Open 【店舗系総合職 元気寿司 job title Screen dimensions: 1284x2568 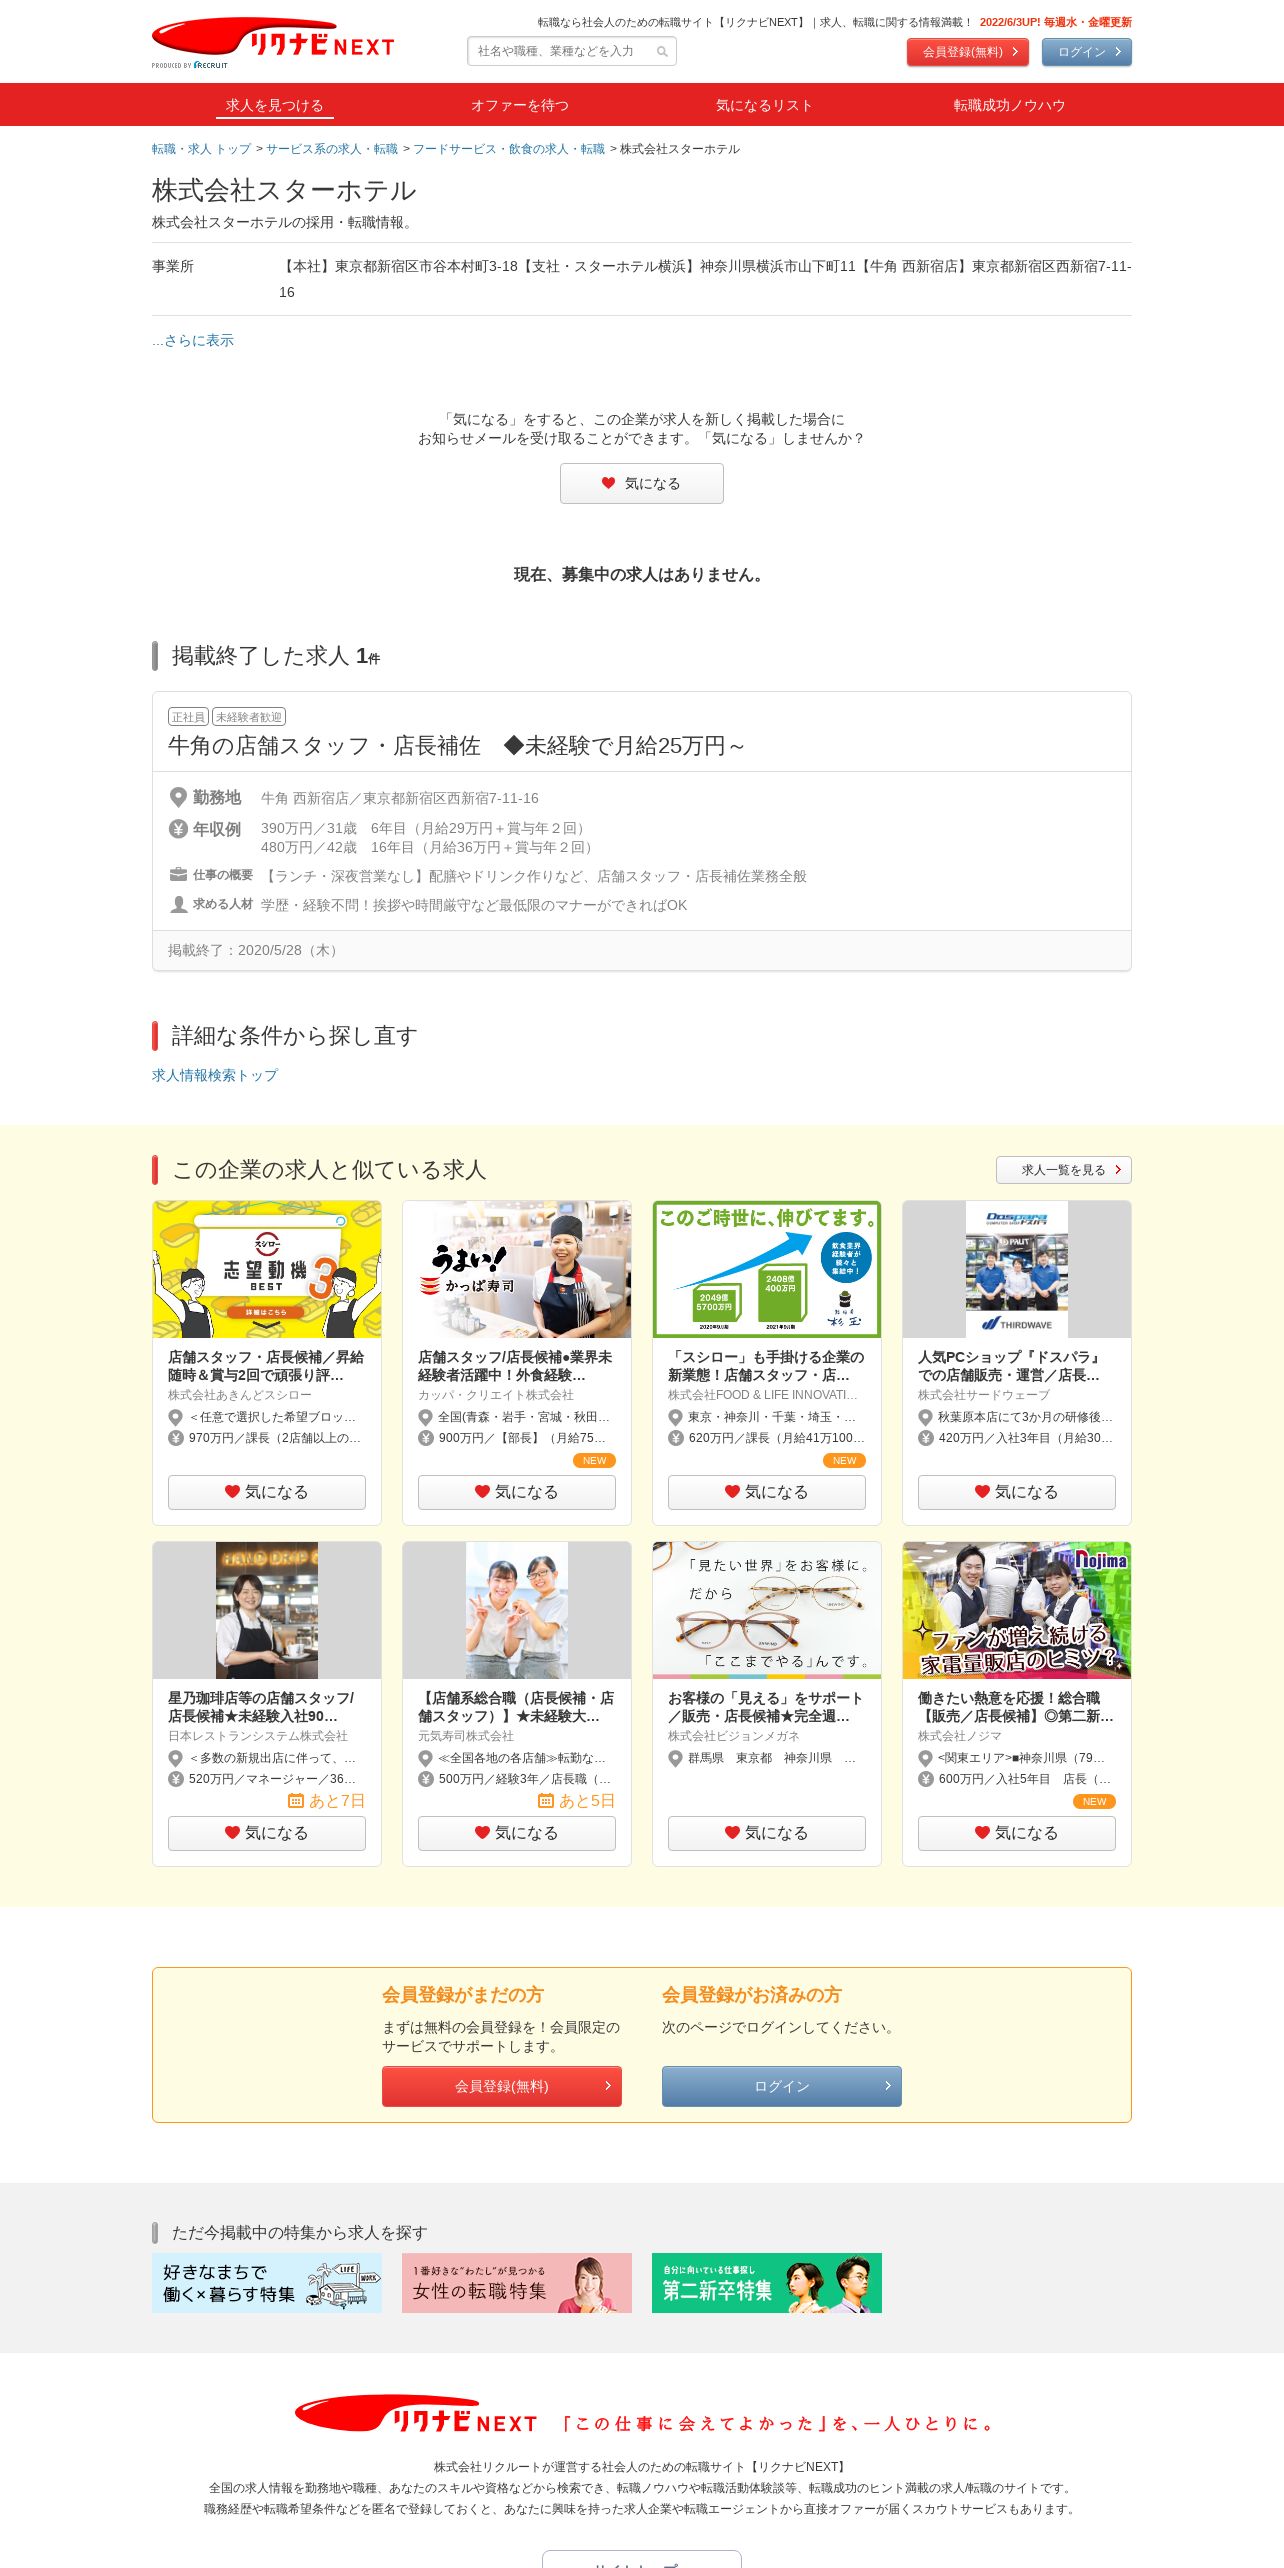(517, 1707)
